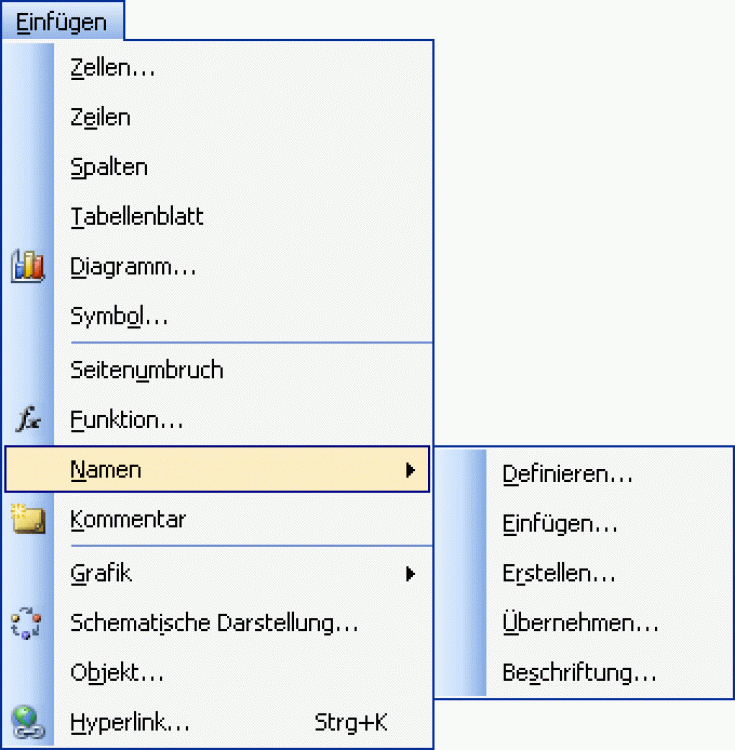
Task: Choose Objekt... from the menu
Action: (x=117, y=672)
